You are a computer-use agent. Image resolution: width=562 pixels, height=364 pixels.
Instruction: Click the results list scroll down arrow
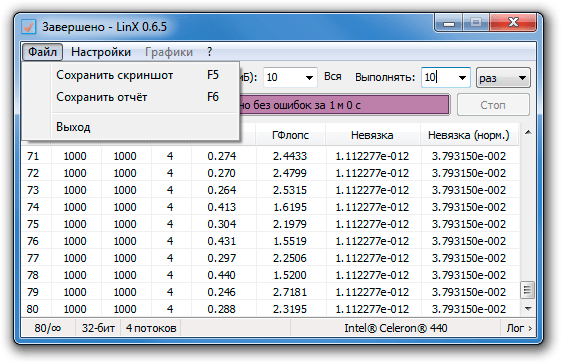point(528,308)
